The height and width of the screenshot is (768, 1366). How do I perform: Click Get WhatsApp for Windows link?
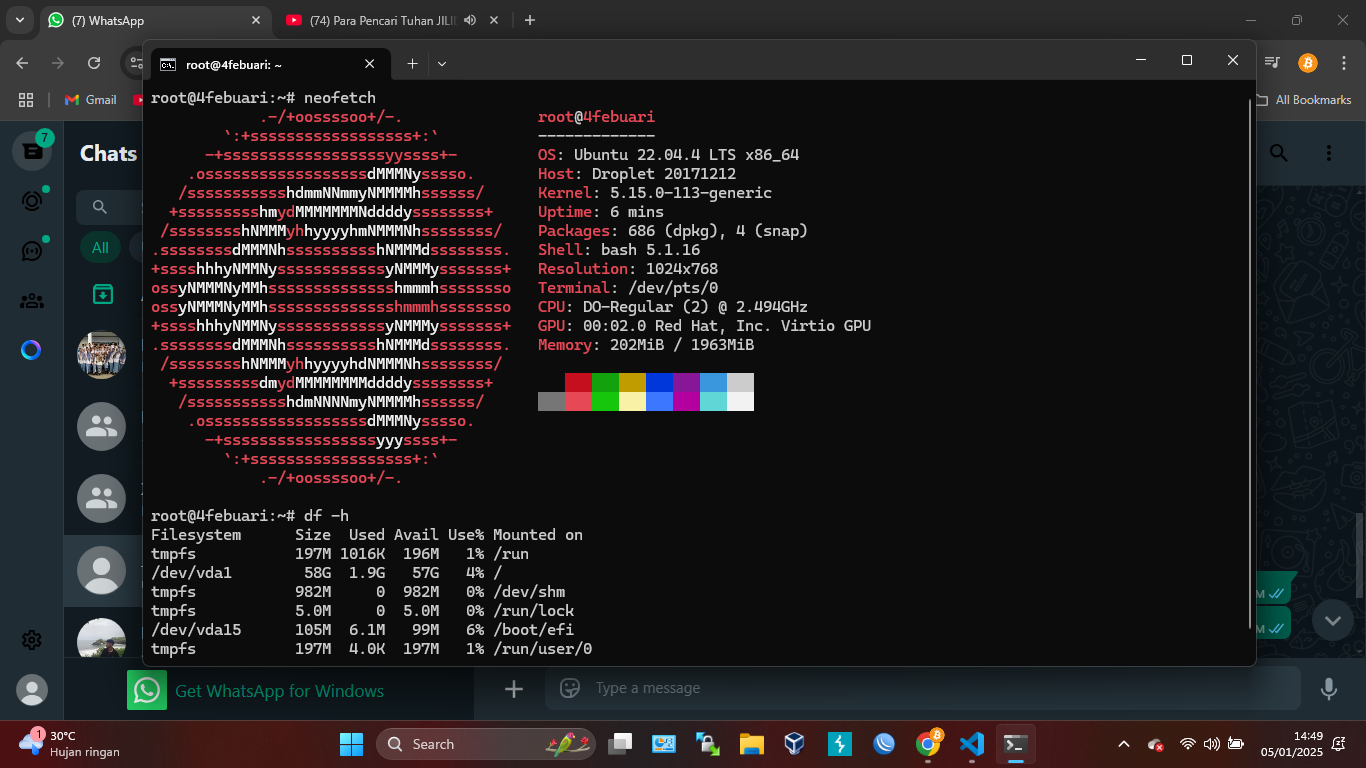tap(279, 691)
